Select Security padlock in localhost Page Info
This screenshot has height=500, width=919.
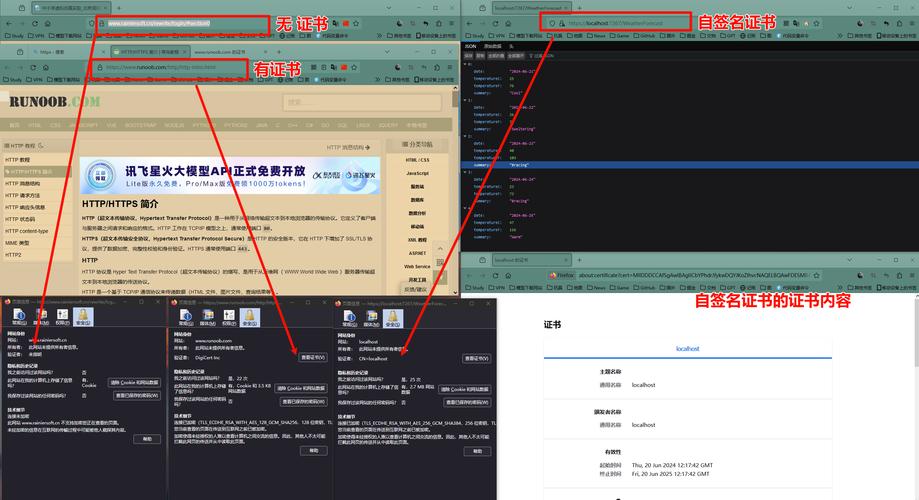pyautogui.click(x=393, y=318)
